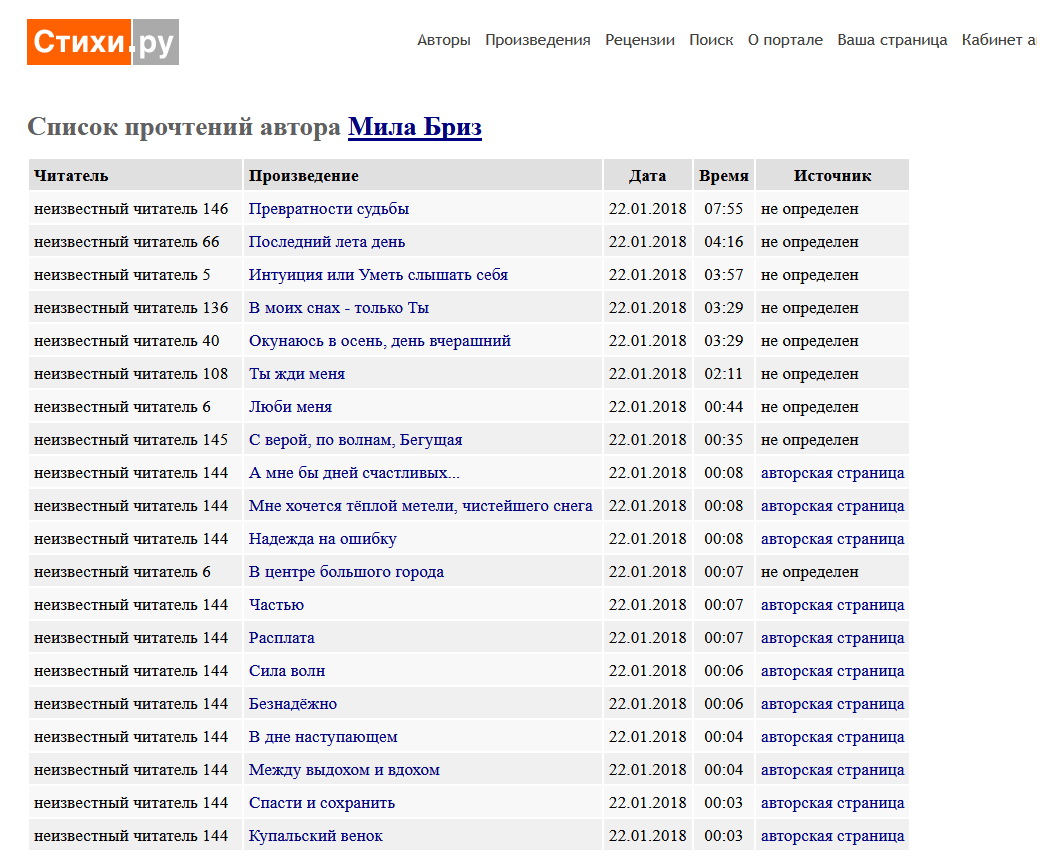Open Рецензии in the top navigation
This screenshot has height=856, width=1037.
point(639,40)
